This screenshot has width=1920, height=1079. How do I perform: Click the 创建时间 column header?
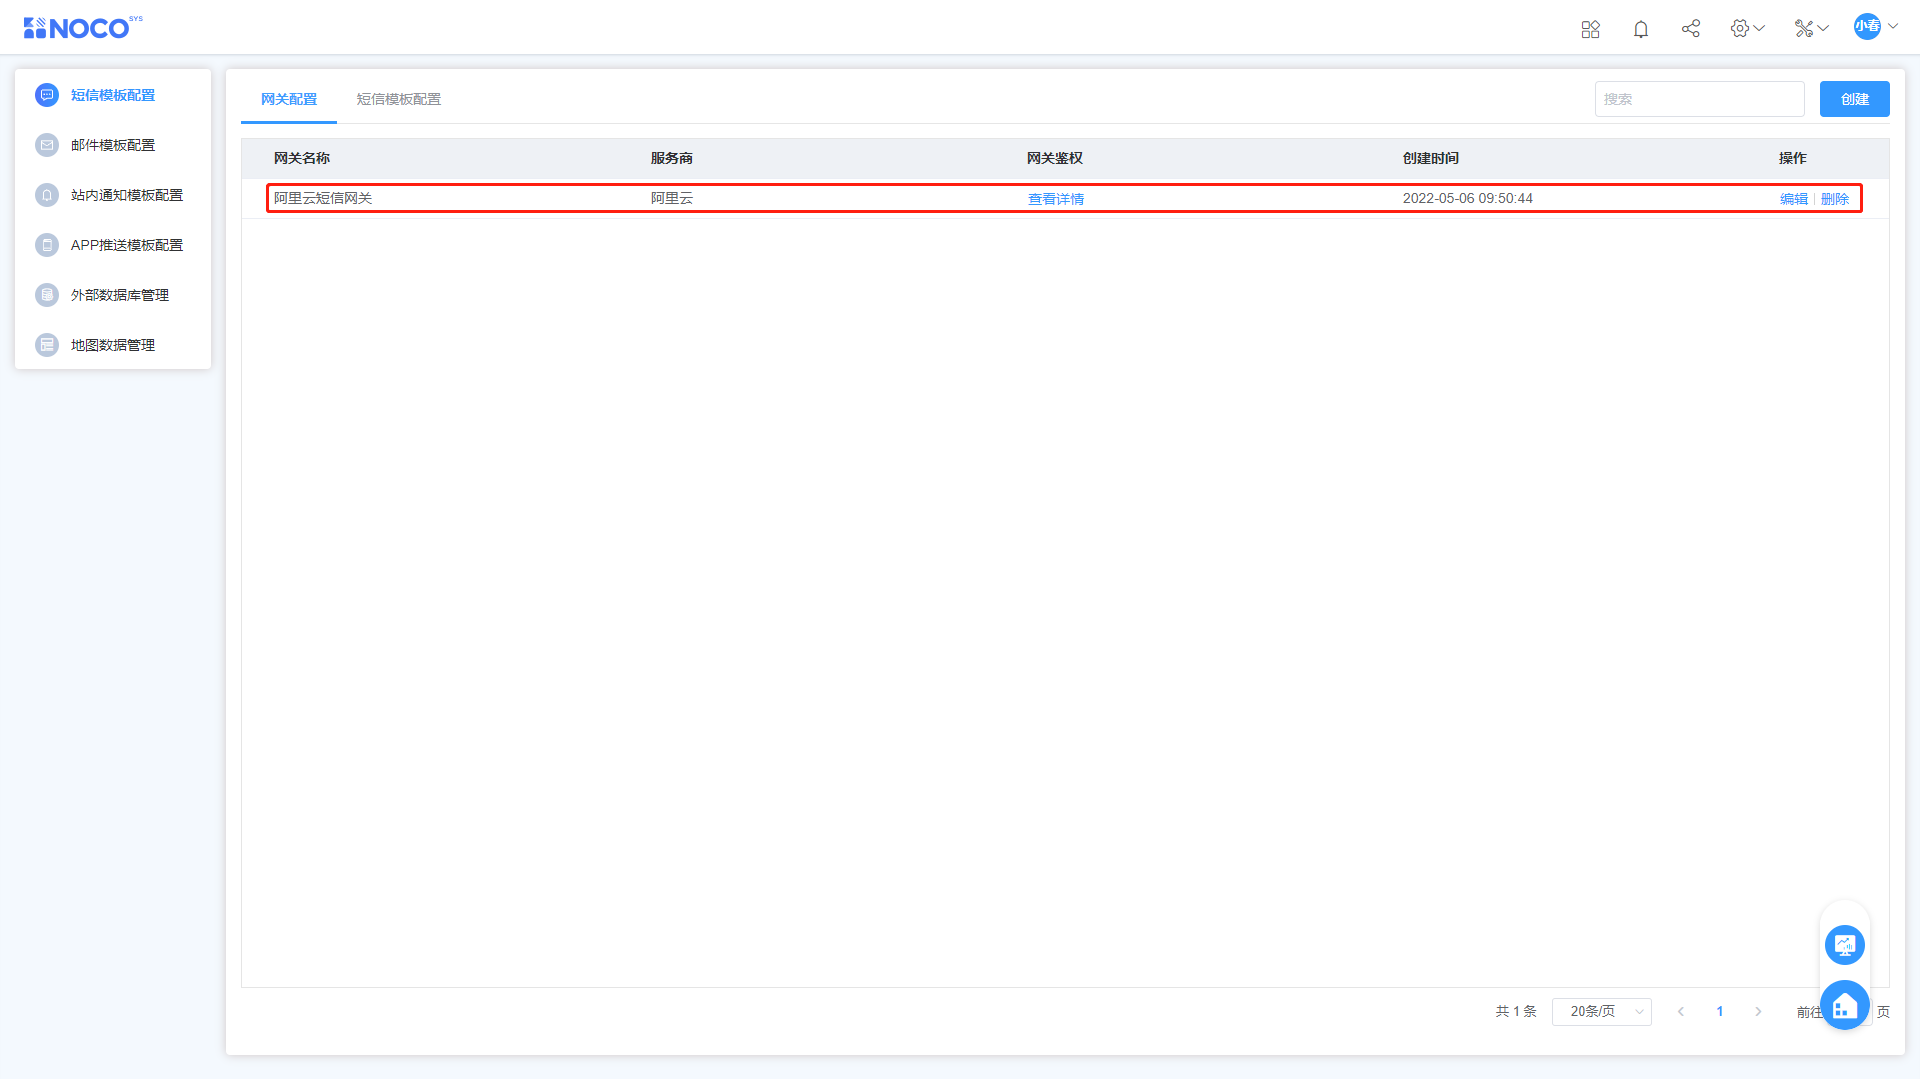tap(1431, 158)
